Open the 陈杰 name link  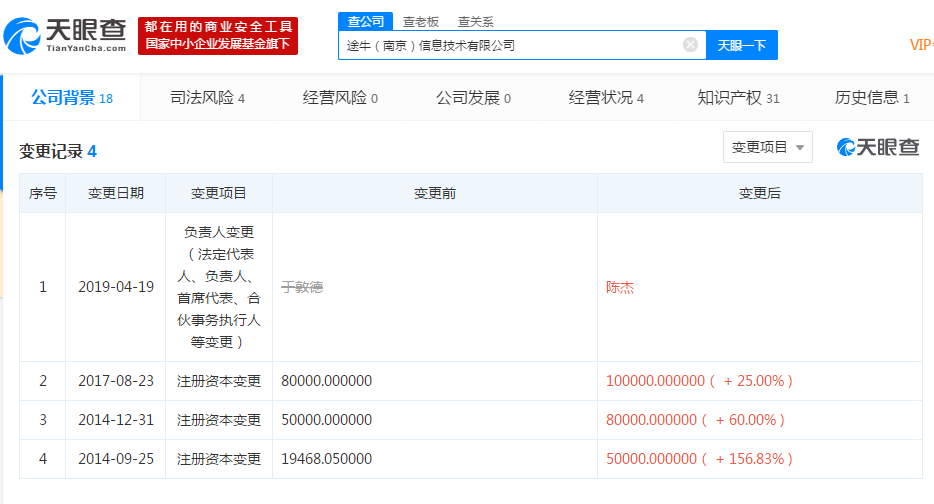click(620, 287)
